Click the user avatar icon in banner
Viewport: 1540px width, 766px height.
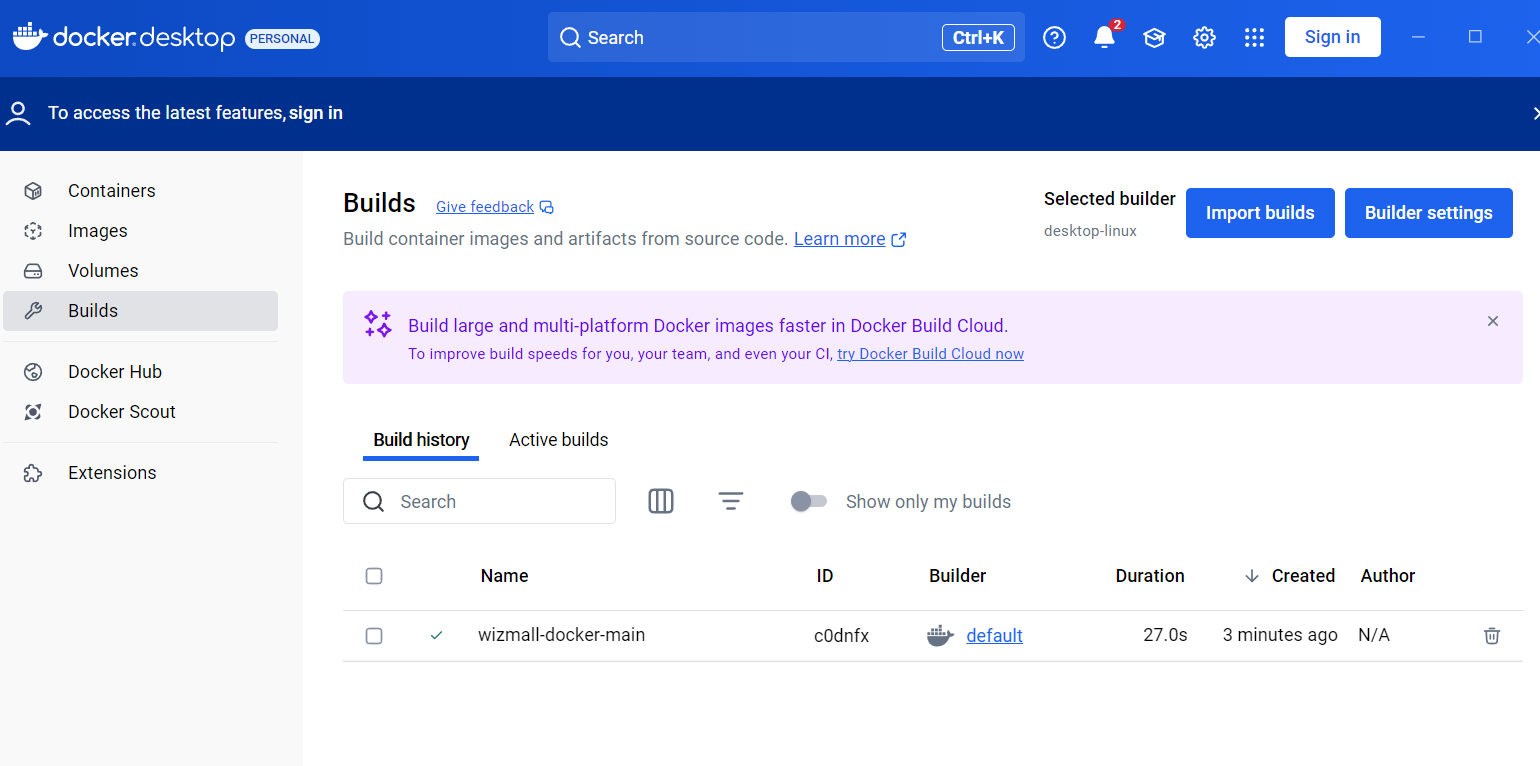[x=18, y=113]
